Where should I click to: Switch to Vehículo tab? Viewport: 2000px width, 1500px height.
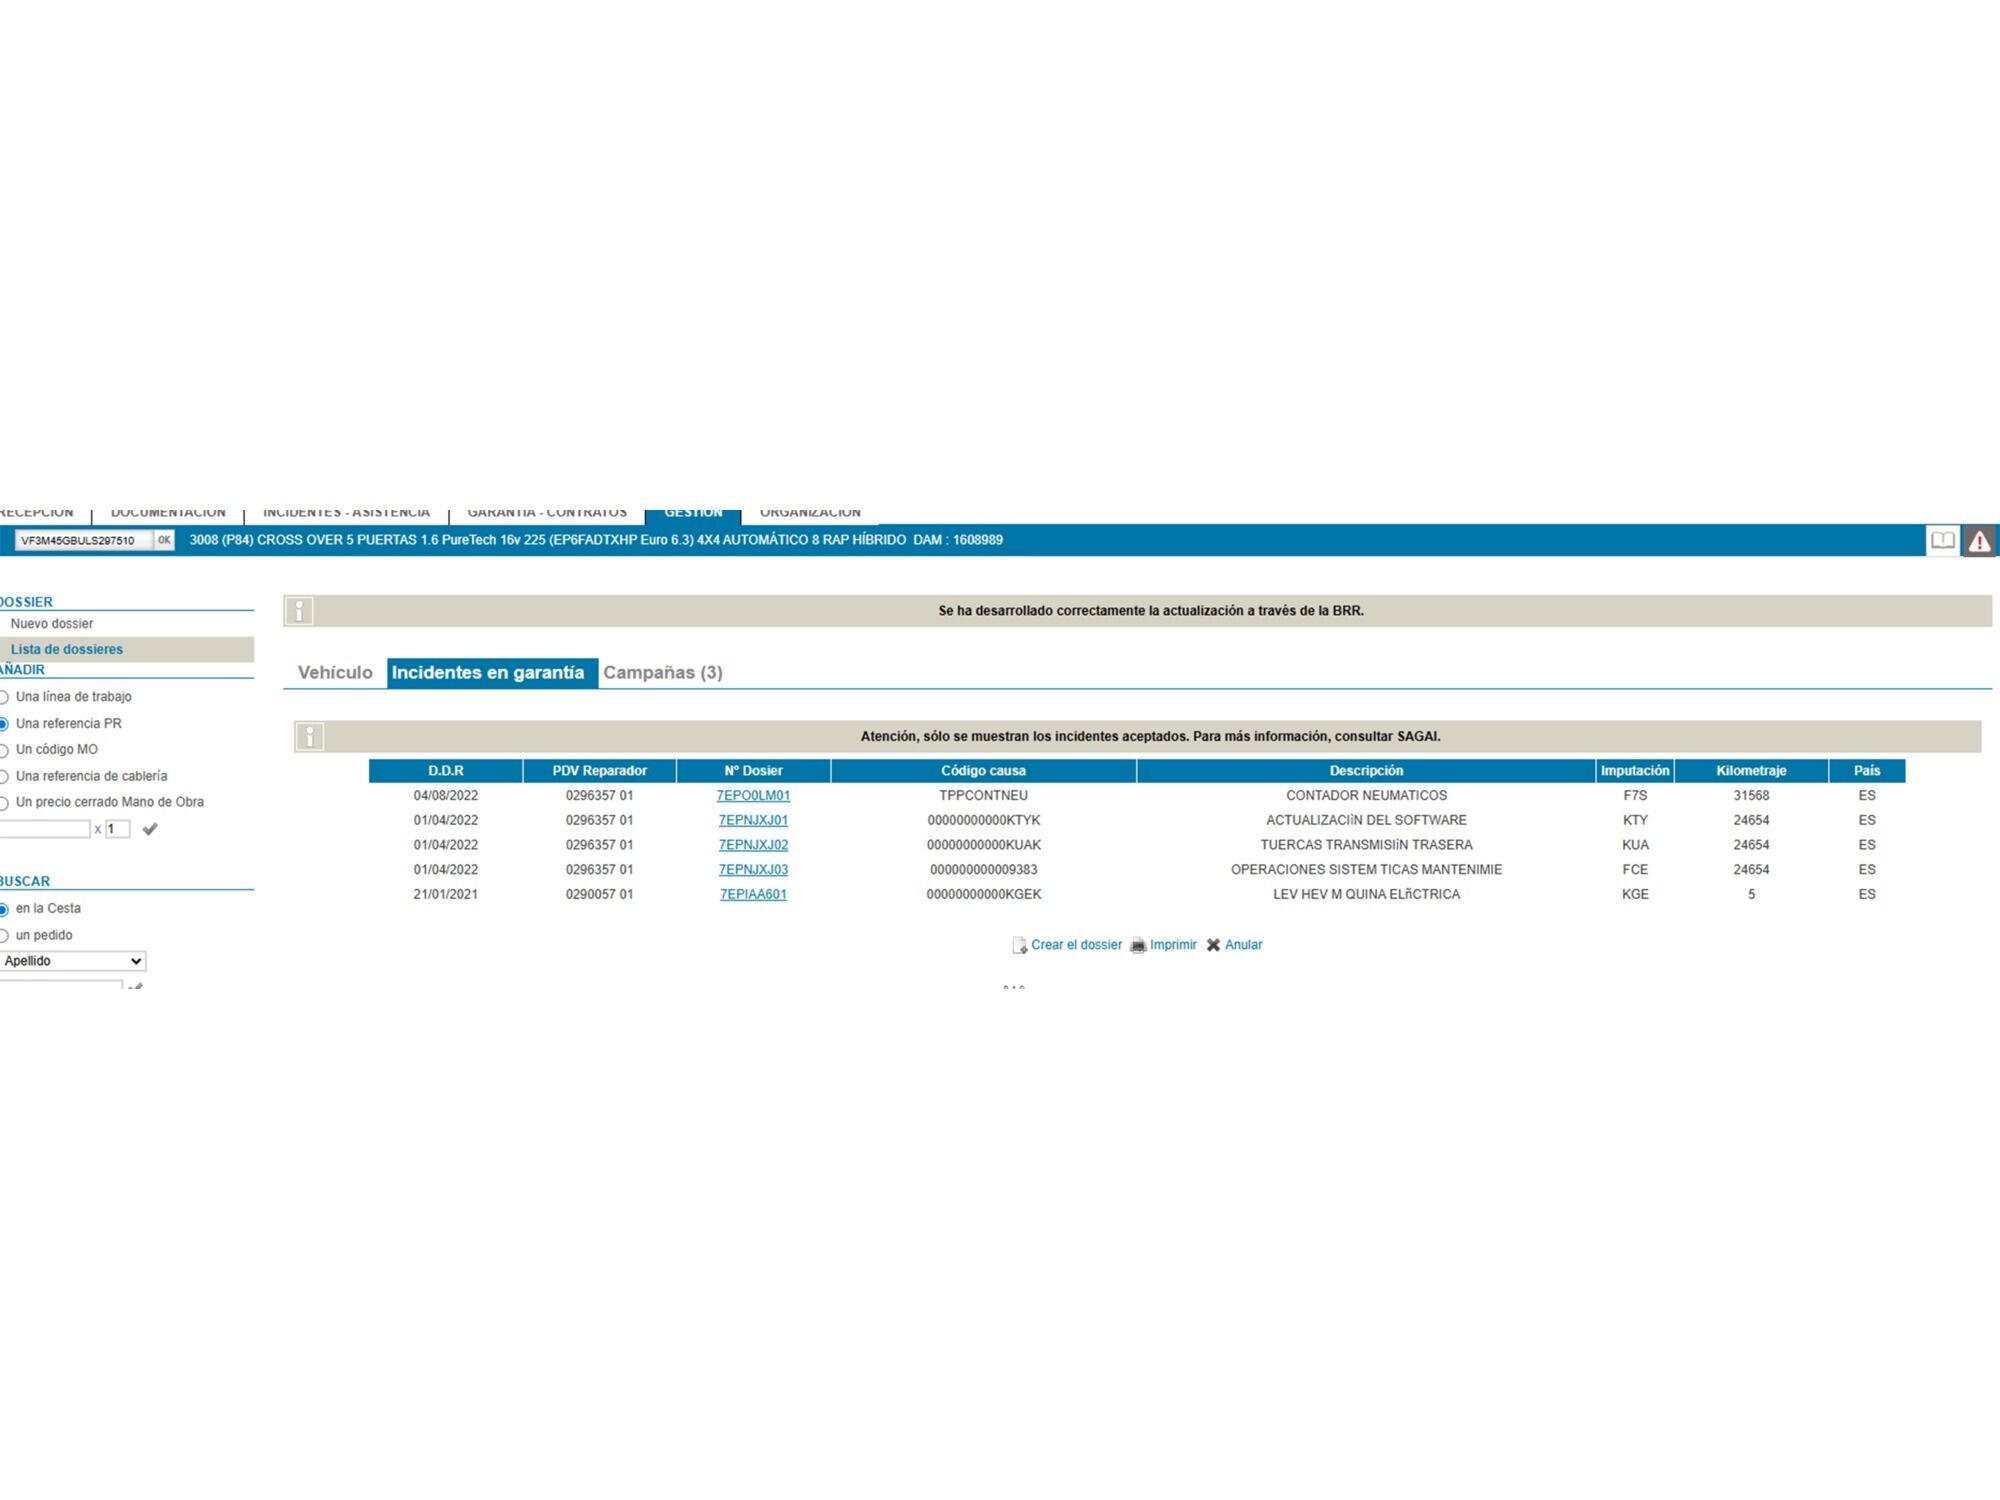click(335, 673)
